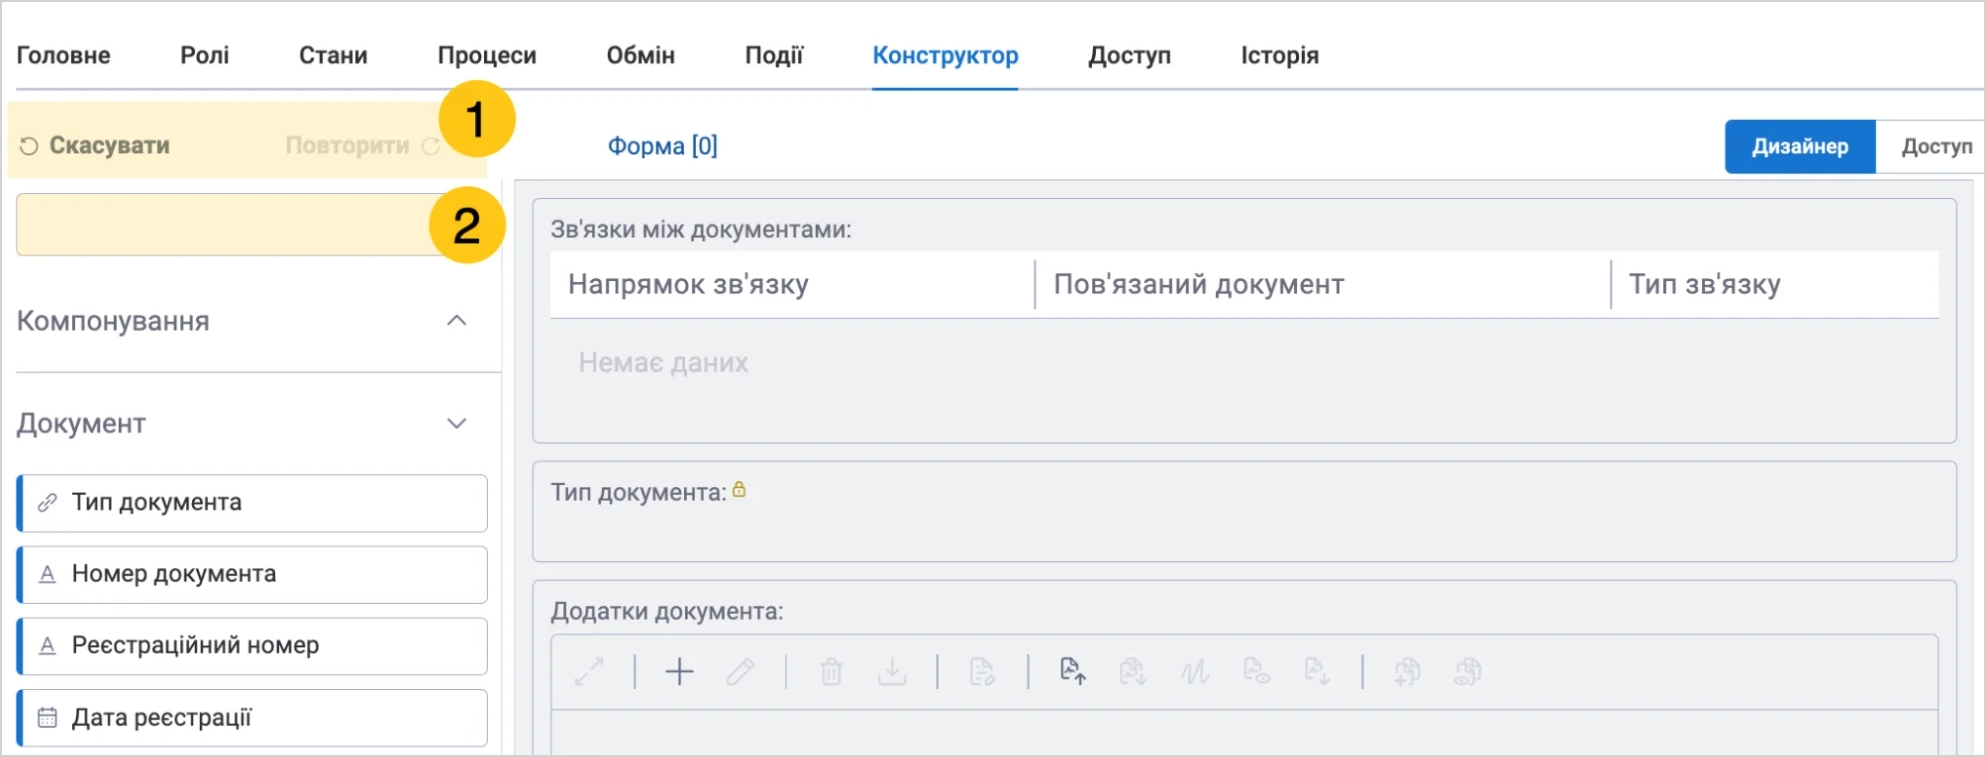
Task: Switch to the Історія tab
Action: coord(1280,56)
